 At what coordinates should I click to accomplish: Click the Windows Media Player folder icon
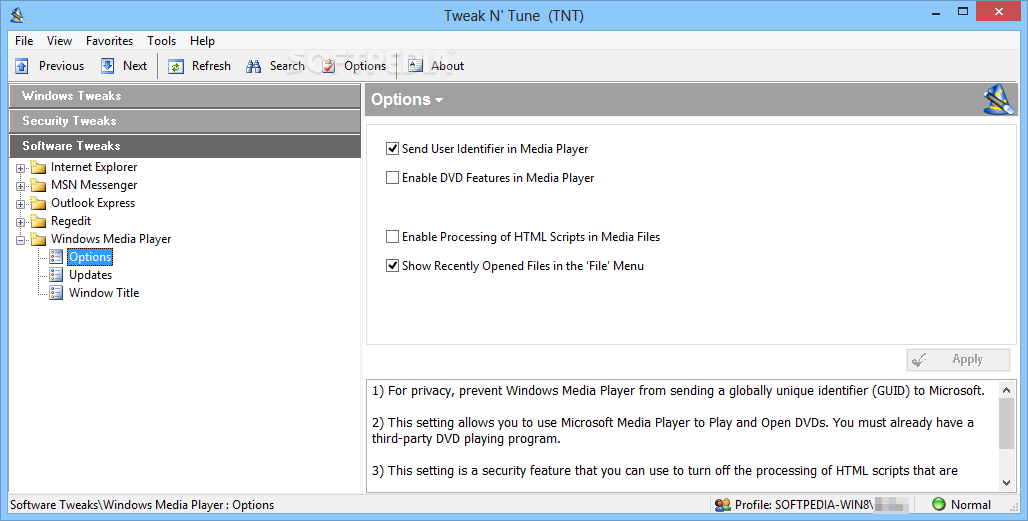coord(38,239)
